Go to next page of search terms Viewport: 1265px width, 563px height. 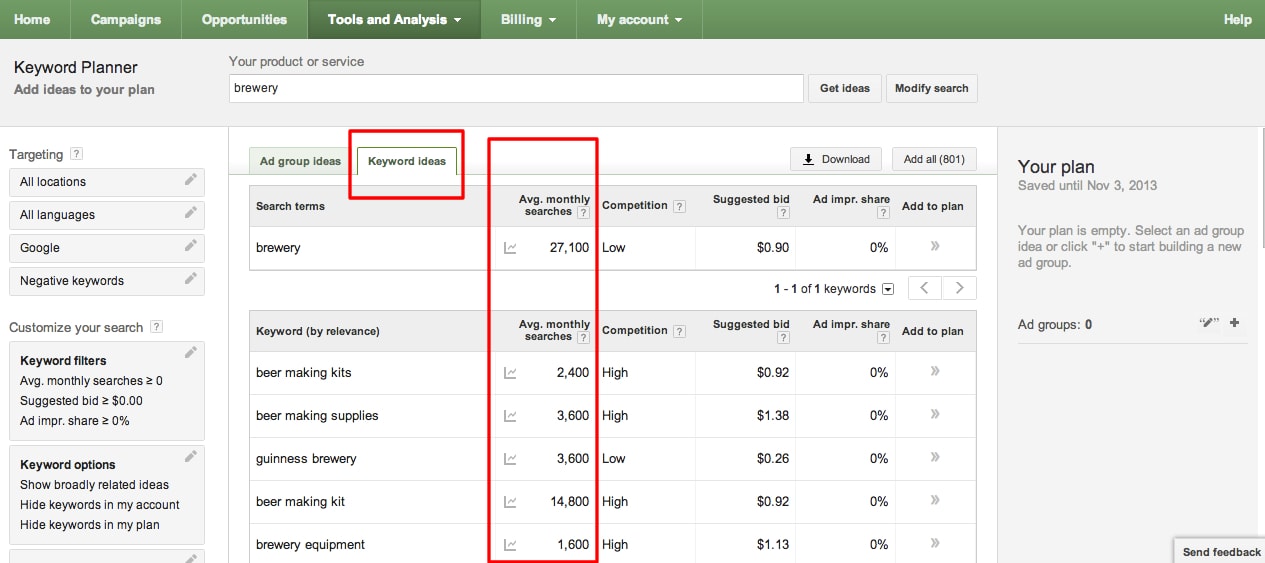click(959, 288)
